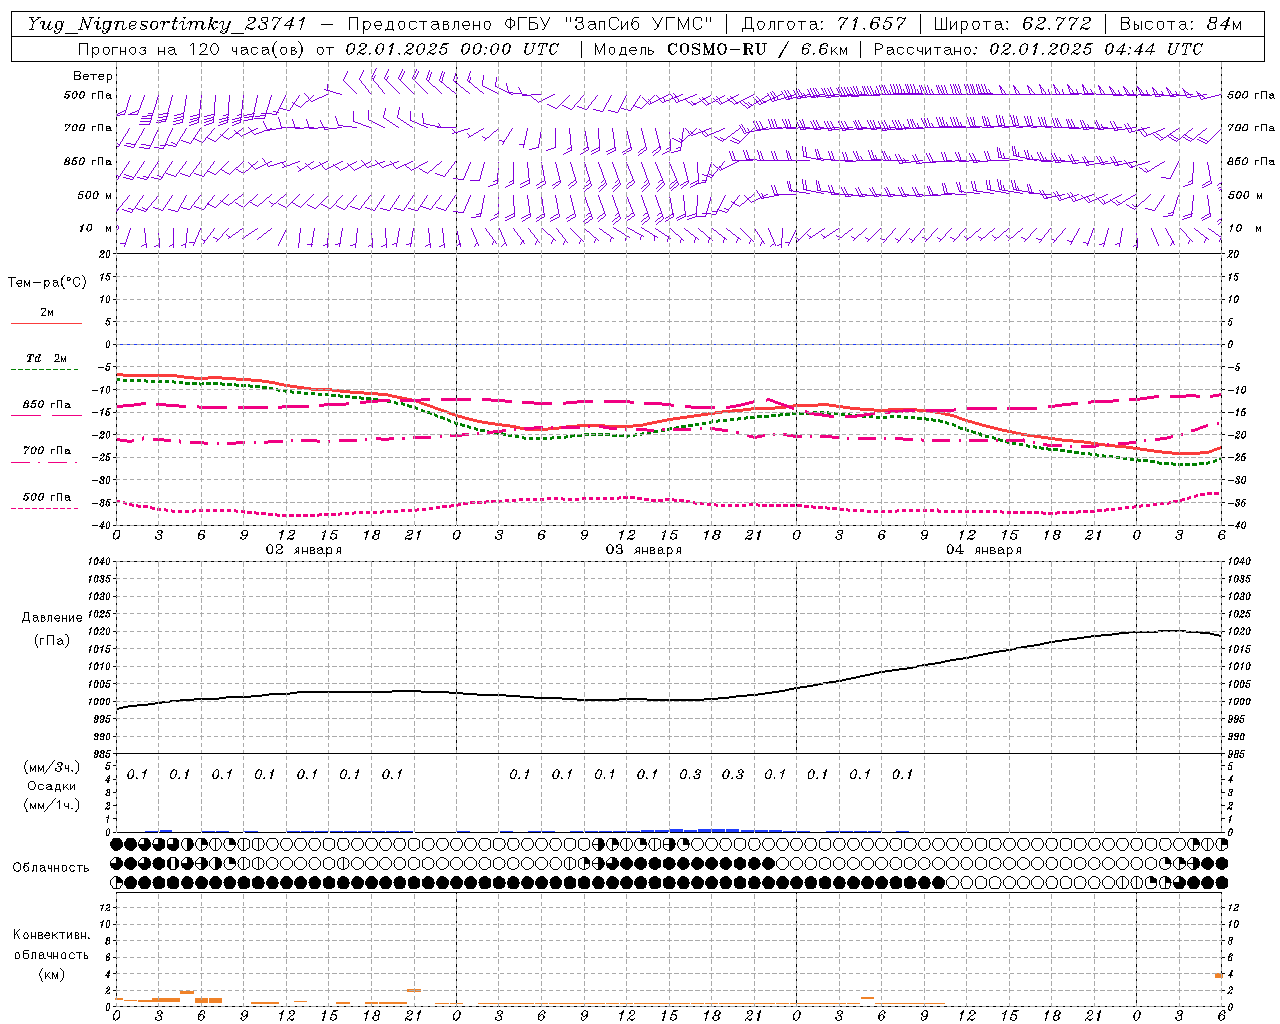Select the 10 м wind level label on left
Screen dimensions: 1280x1024
(96, 228)
